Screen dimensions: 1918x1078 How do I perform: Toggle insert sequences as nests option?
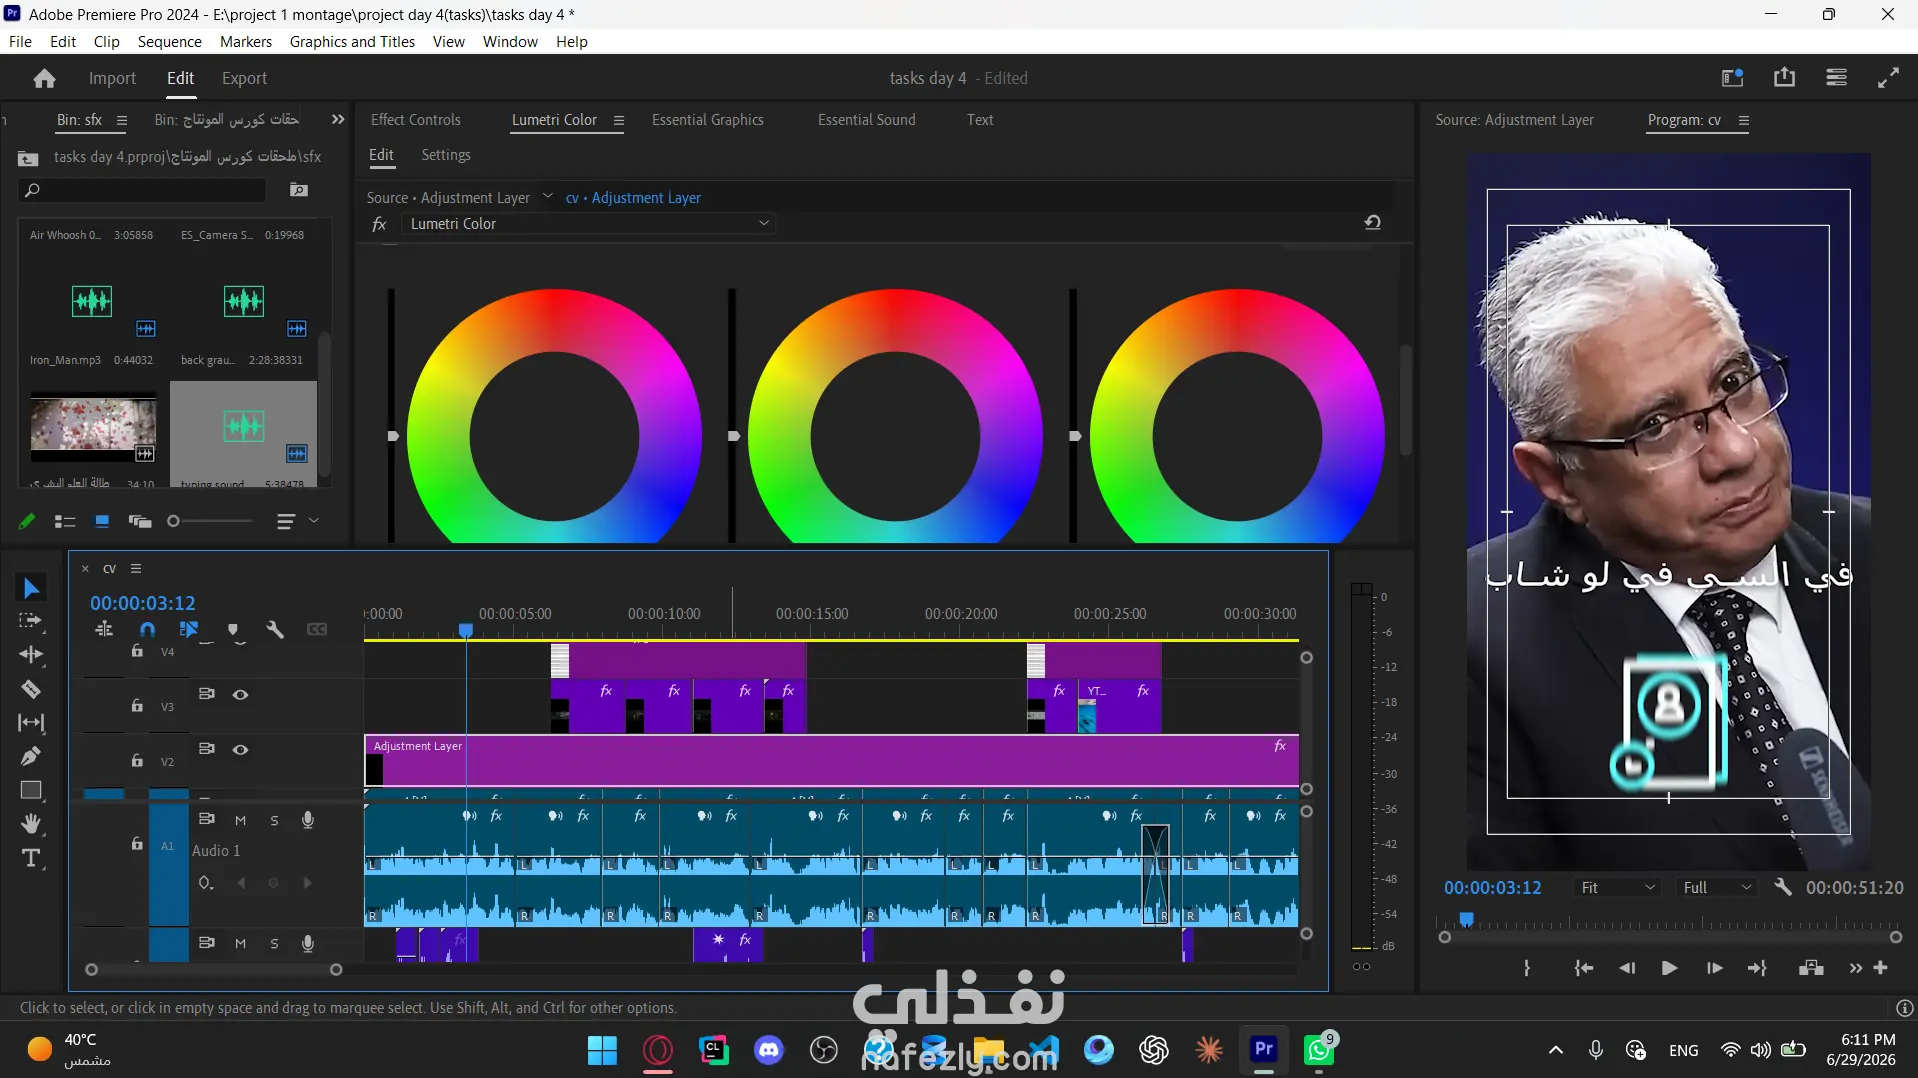pos(104,629)
